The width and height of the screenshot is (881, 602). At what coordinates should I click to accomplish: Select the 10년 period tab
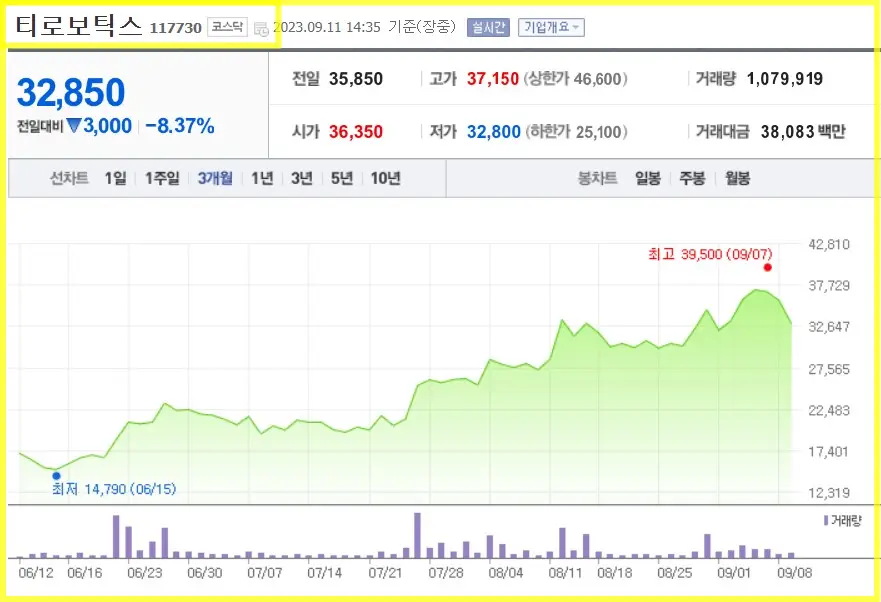click(x=384, y=177)
